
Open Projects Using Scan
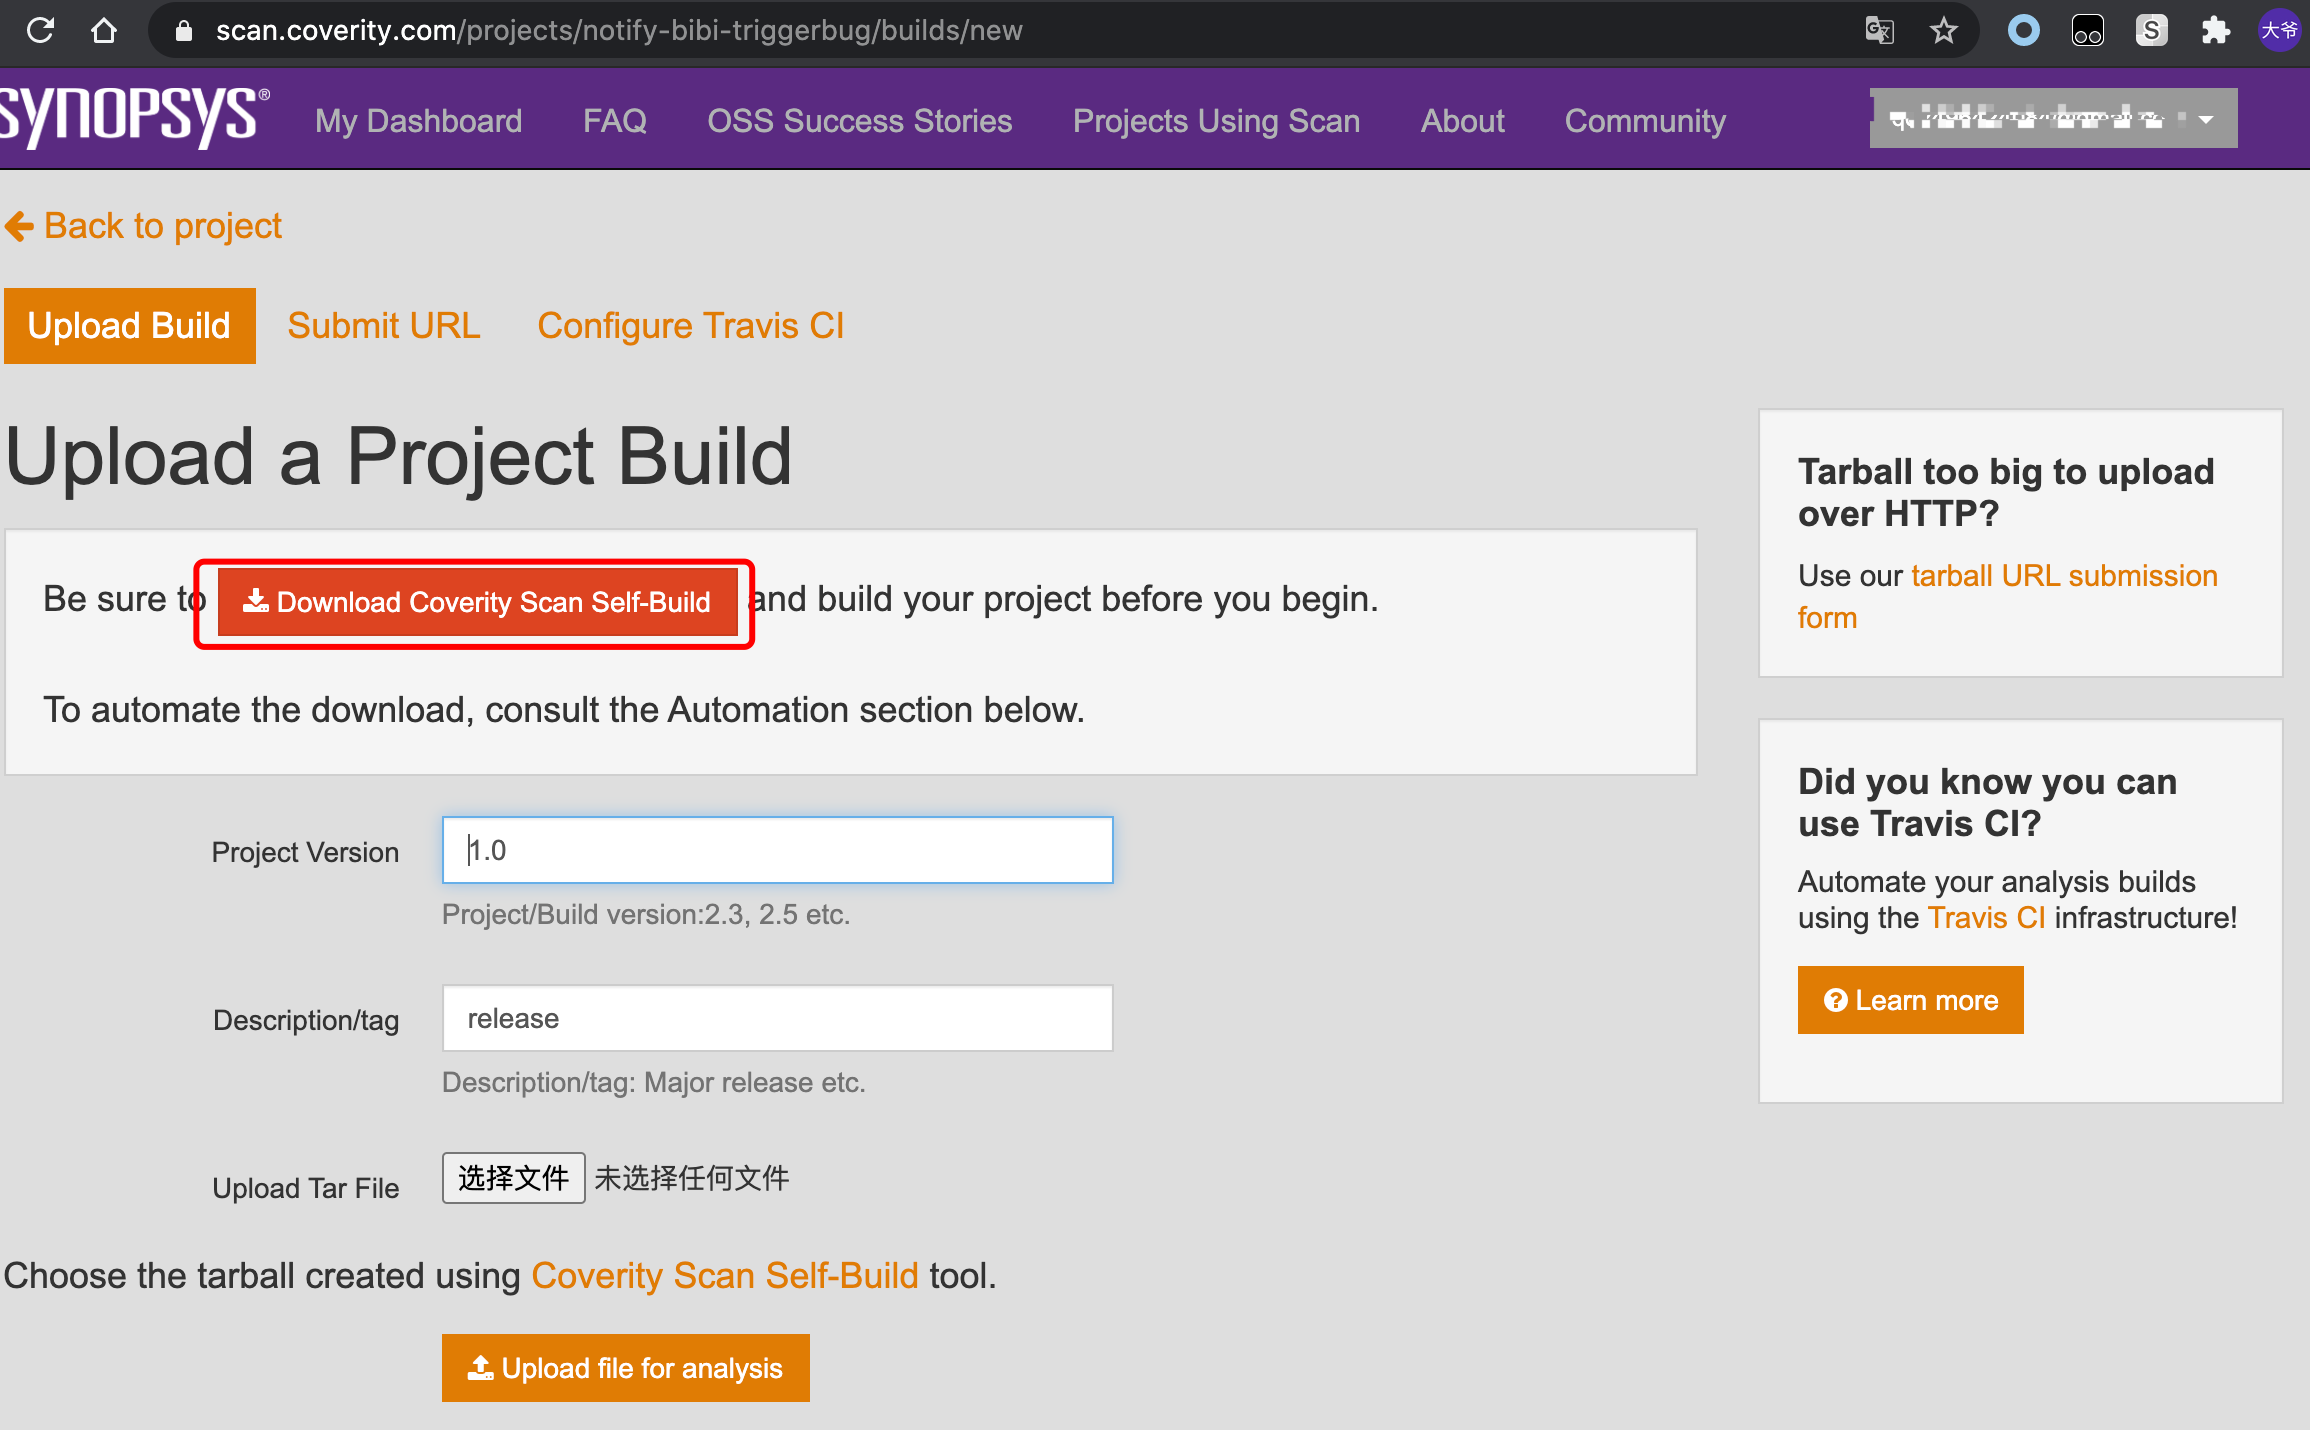click(1216, 121)
